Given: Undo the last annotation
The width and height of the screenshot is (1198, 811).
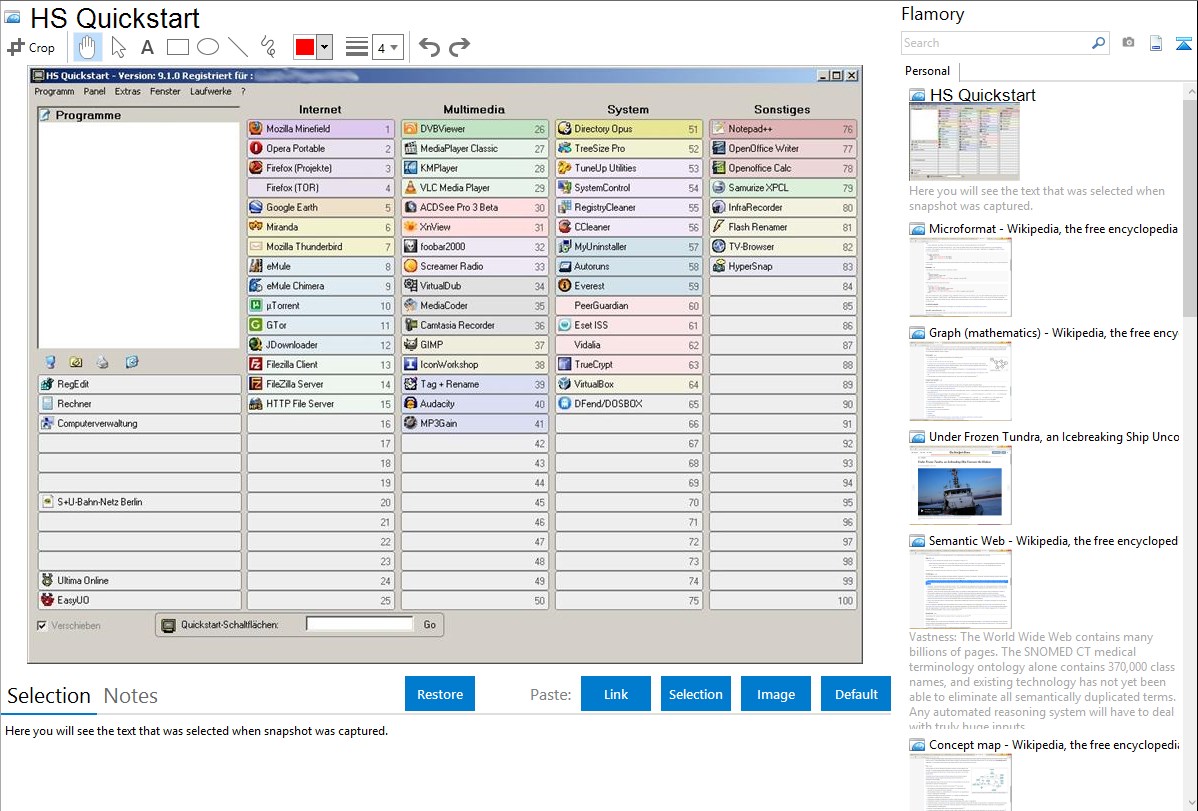Looking at the screenshot, I should click(429, 47).
